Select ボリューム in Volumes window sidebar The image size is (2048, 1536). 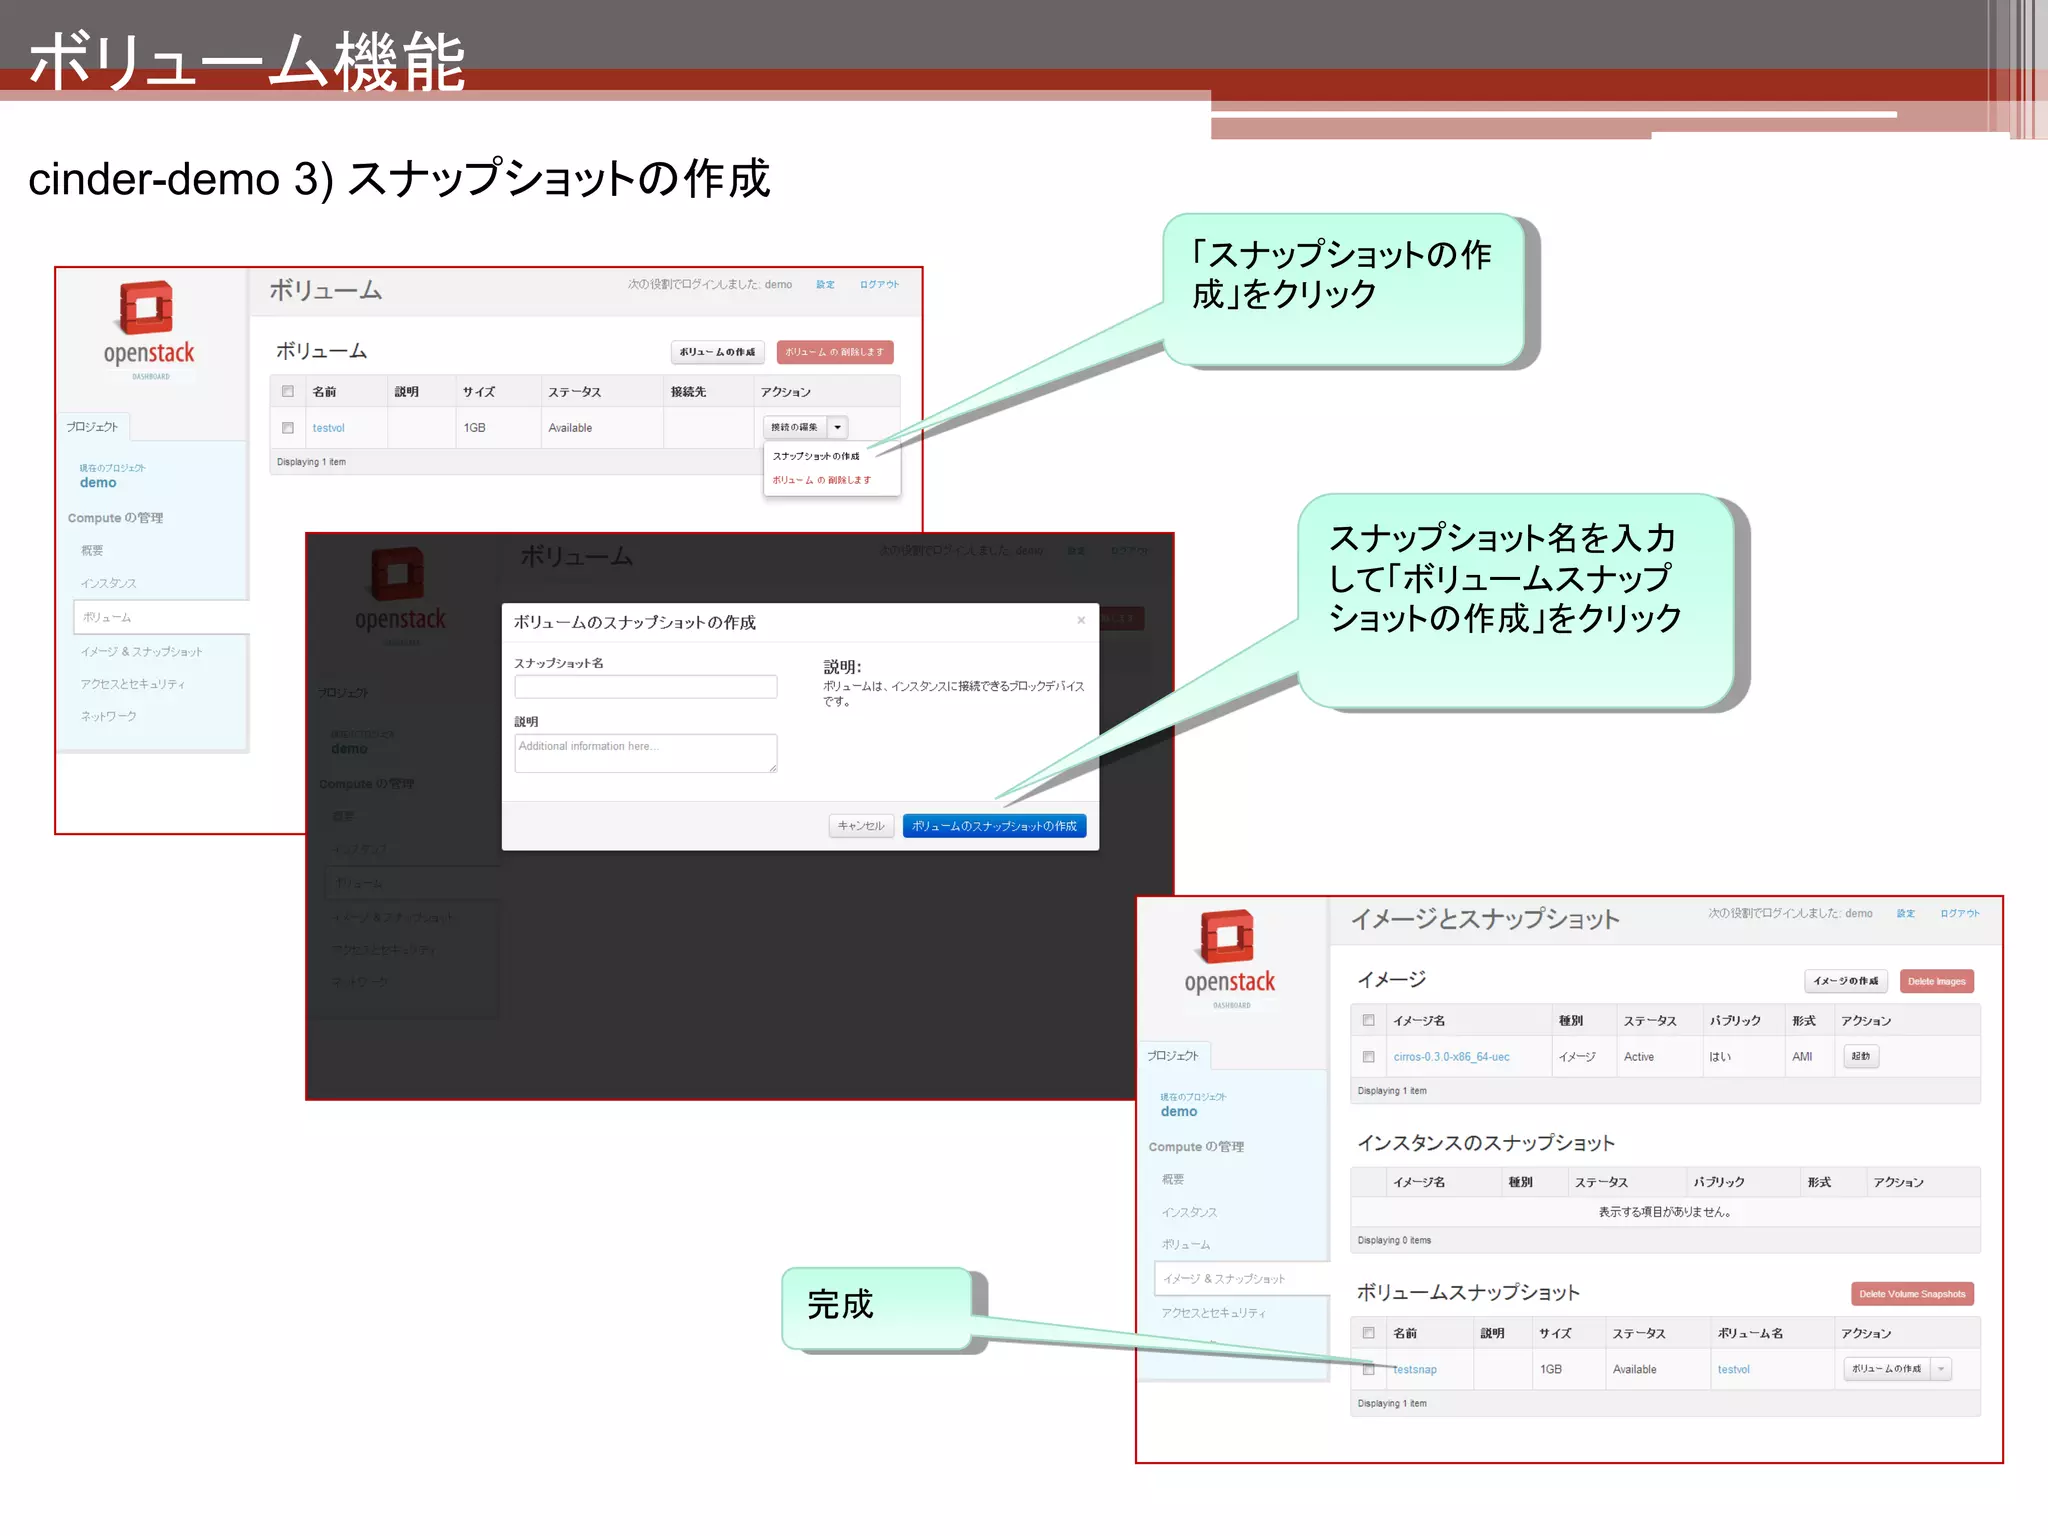160,617
